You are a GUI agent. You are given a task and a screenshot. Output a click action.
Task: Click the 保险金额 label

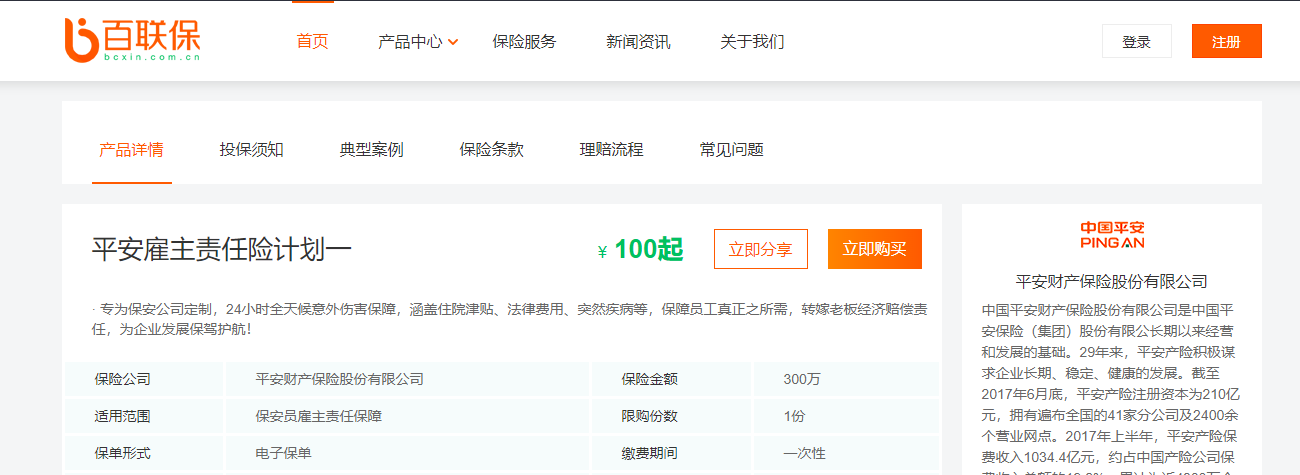[x=650, y=379]
